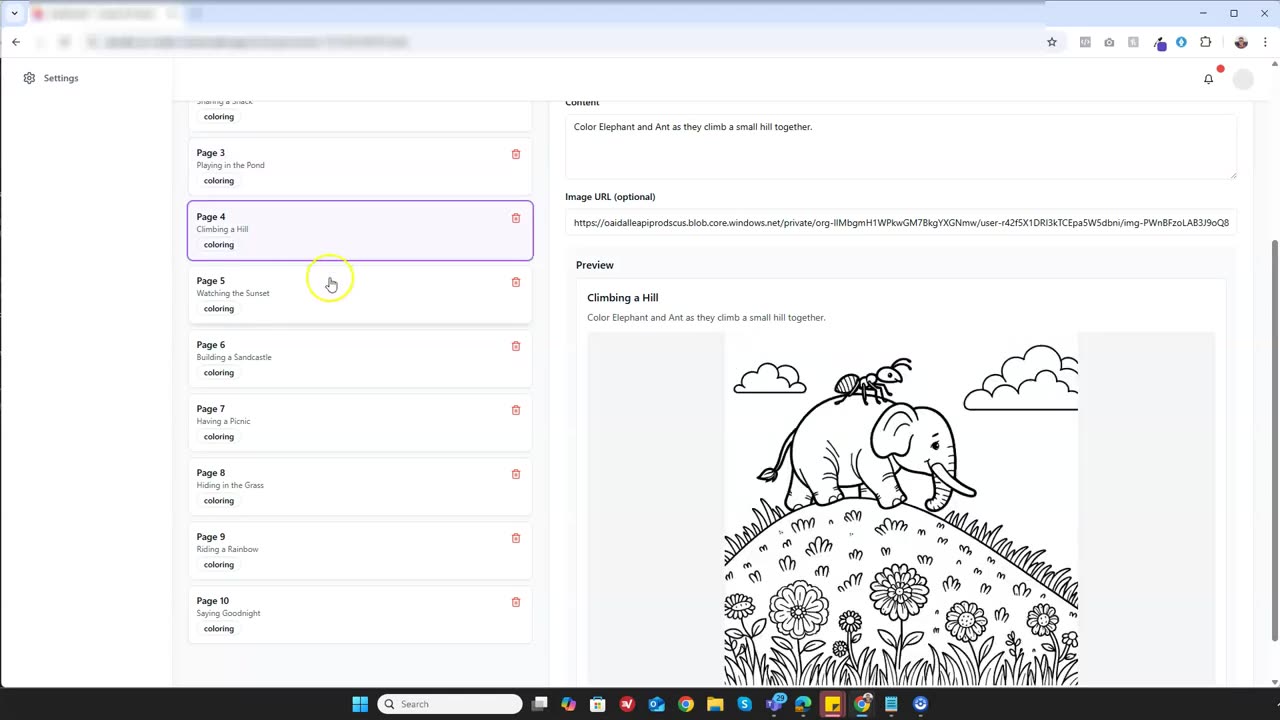This screenshot has width=1280, height=720.
Task: Launch Outlook from the taskbar
Action: pyautogui.click(x=656, y=704)
